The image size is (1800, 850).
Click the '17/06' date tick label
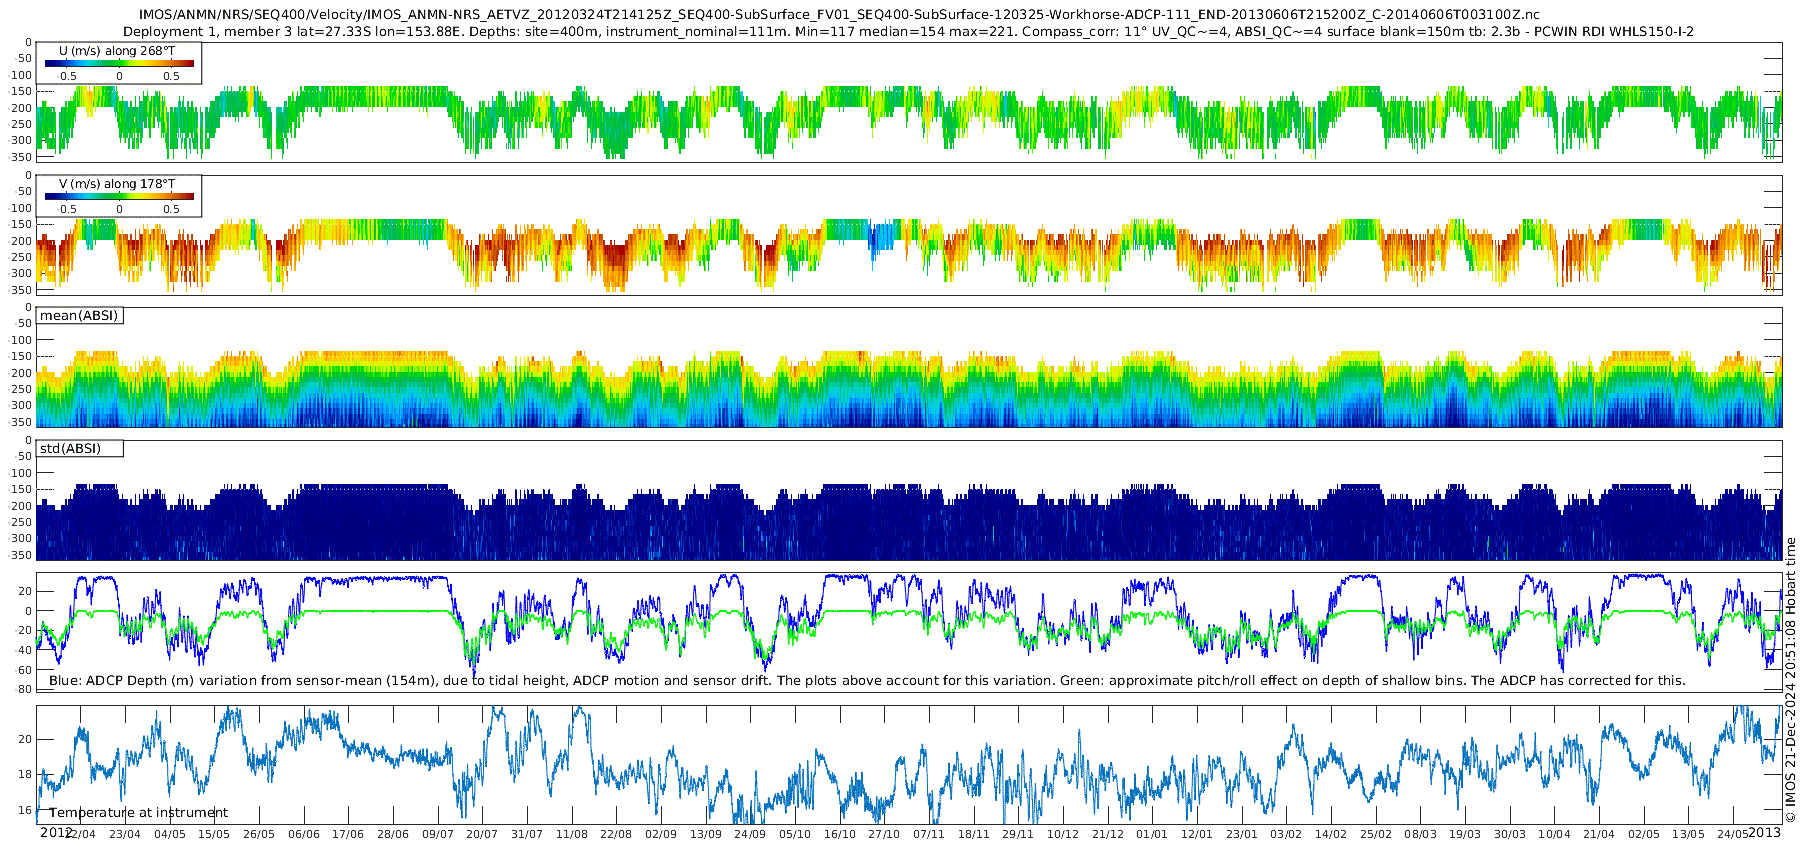[x=348, y=834]
